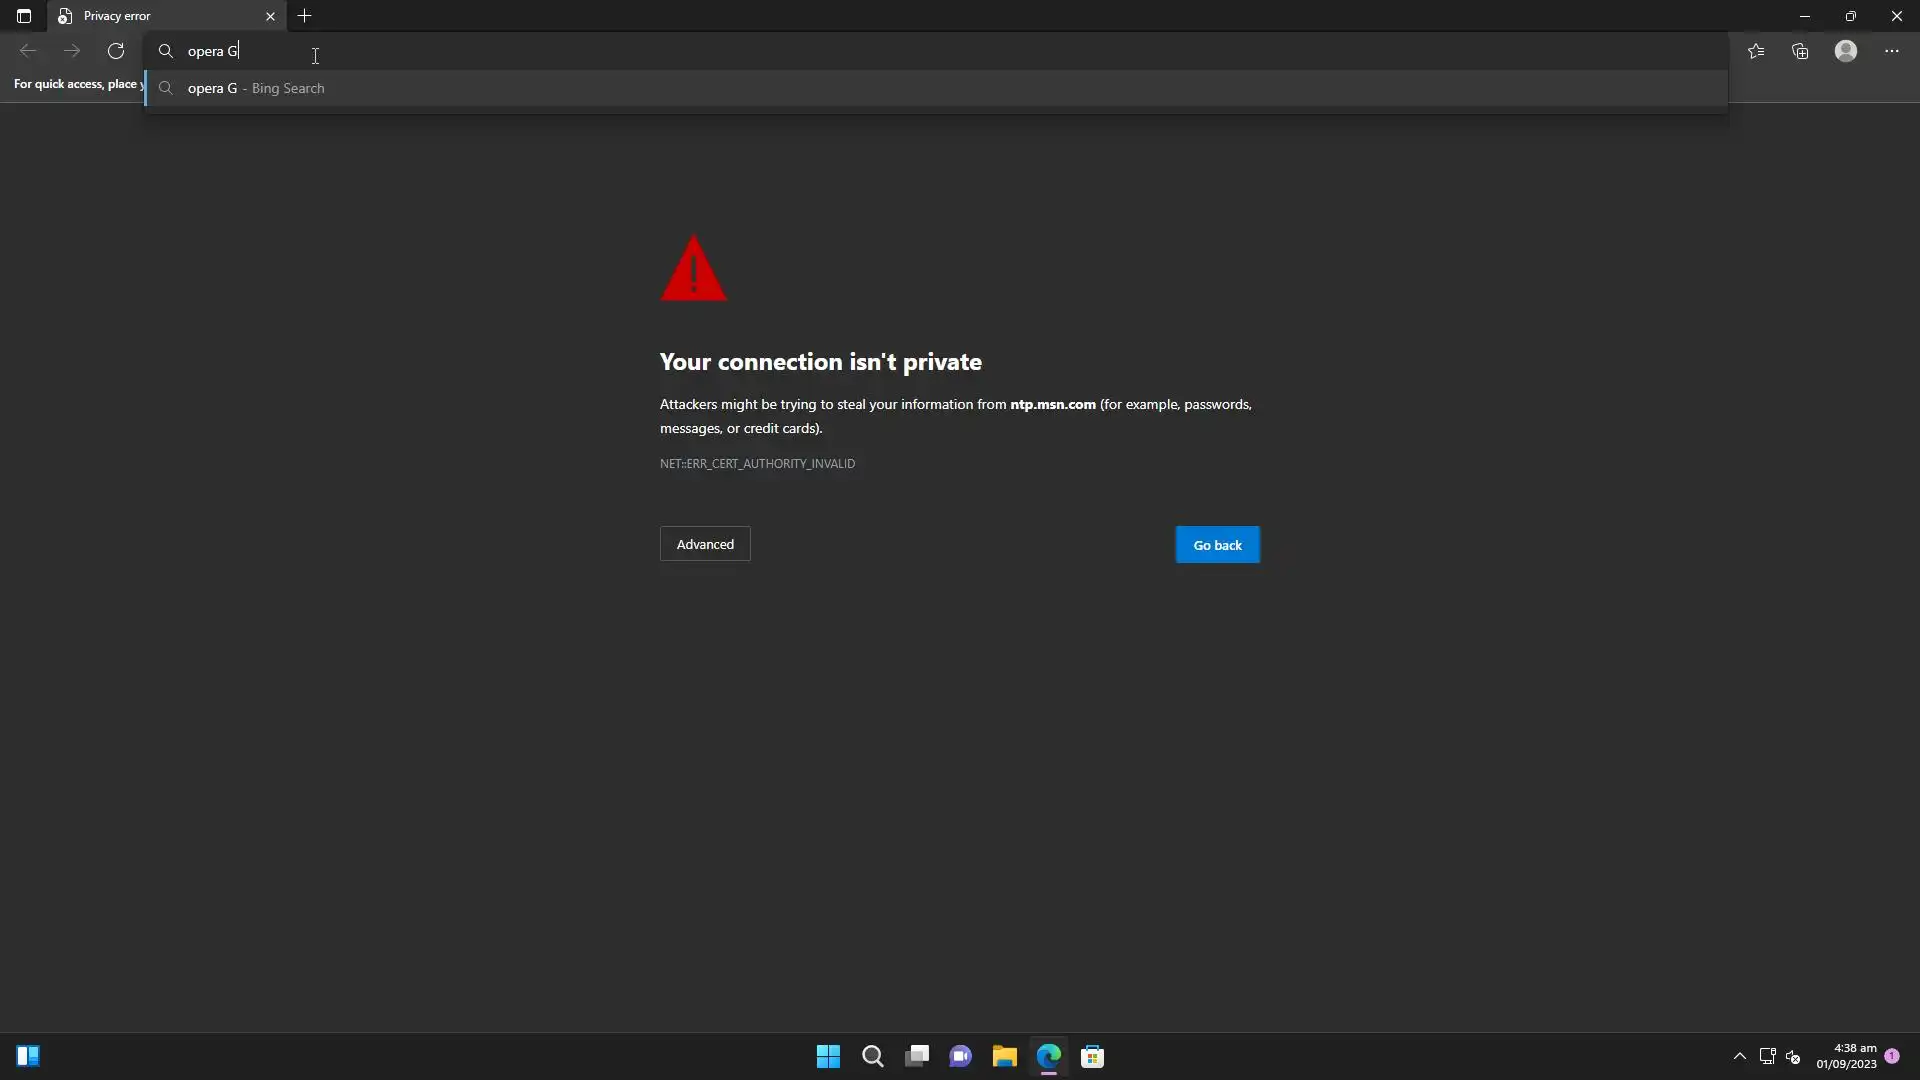Viewport: 1920px width, 1080px height.
Task: Select the 'opera G - Bing Search' suggestion
Action: [x=256, y=88]
